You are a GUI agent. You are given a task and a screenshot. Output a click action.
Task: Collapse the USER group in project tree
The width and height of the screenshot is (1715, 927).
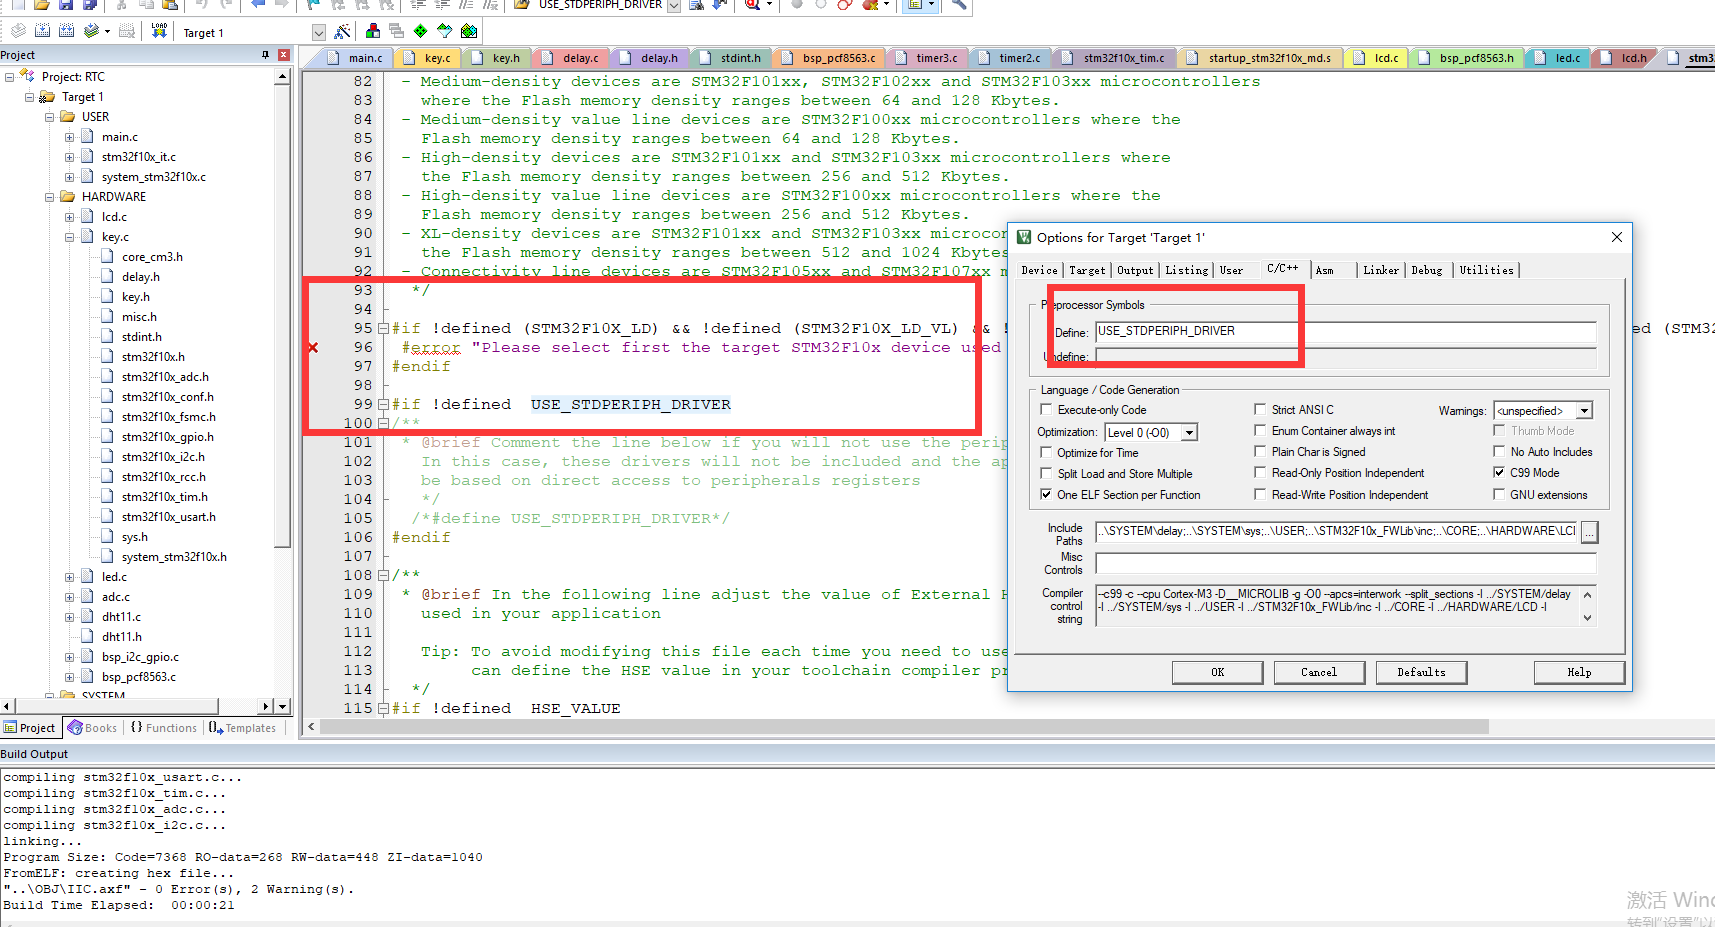coord(50,117)
